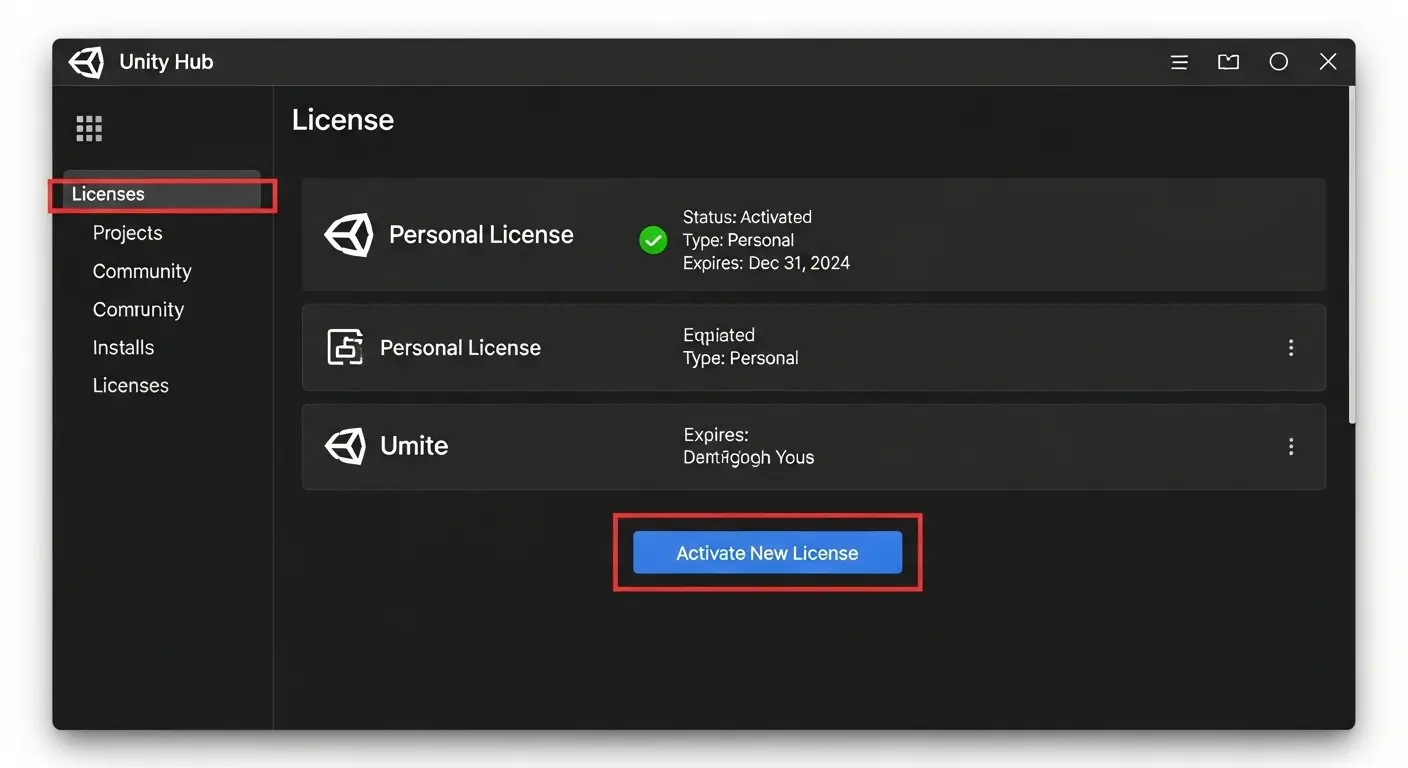The width and height of the screenshot is (1408, 768).
Task: Click the Unity icon next to Personal License
Action: pos(347,234)
